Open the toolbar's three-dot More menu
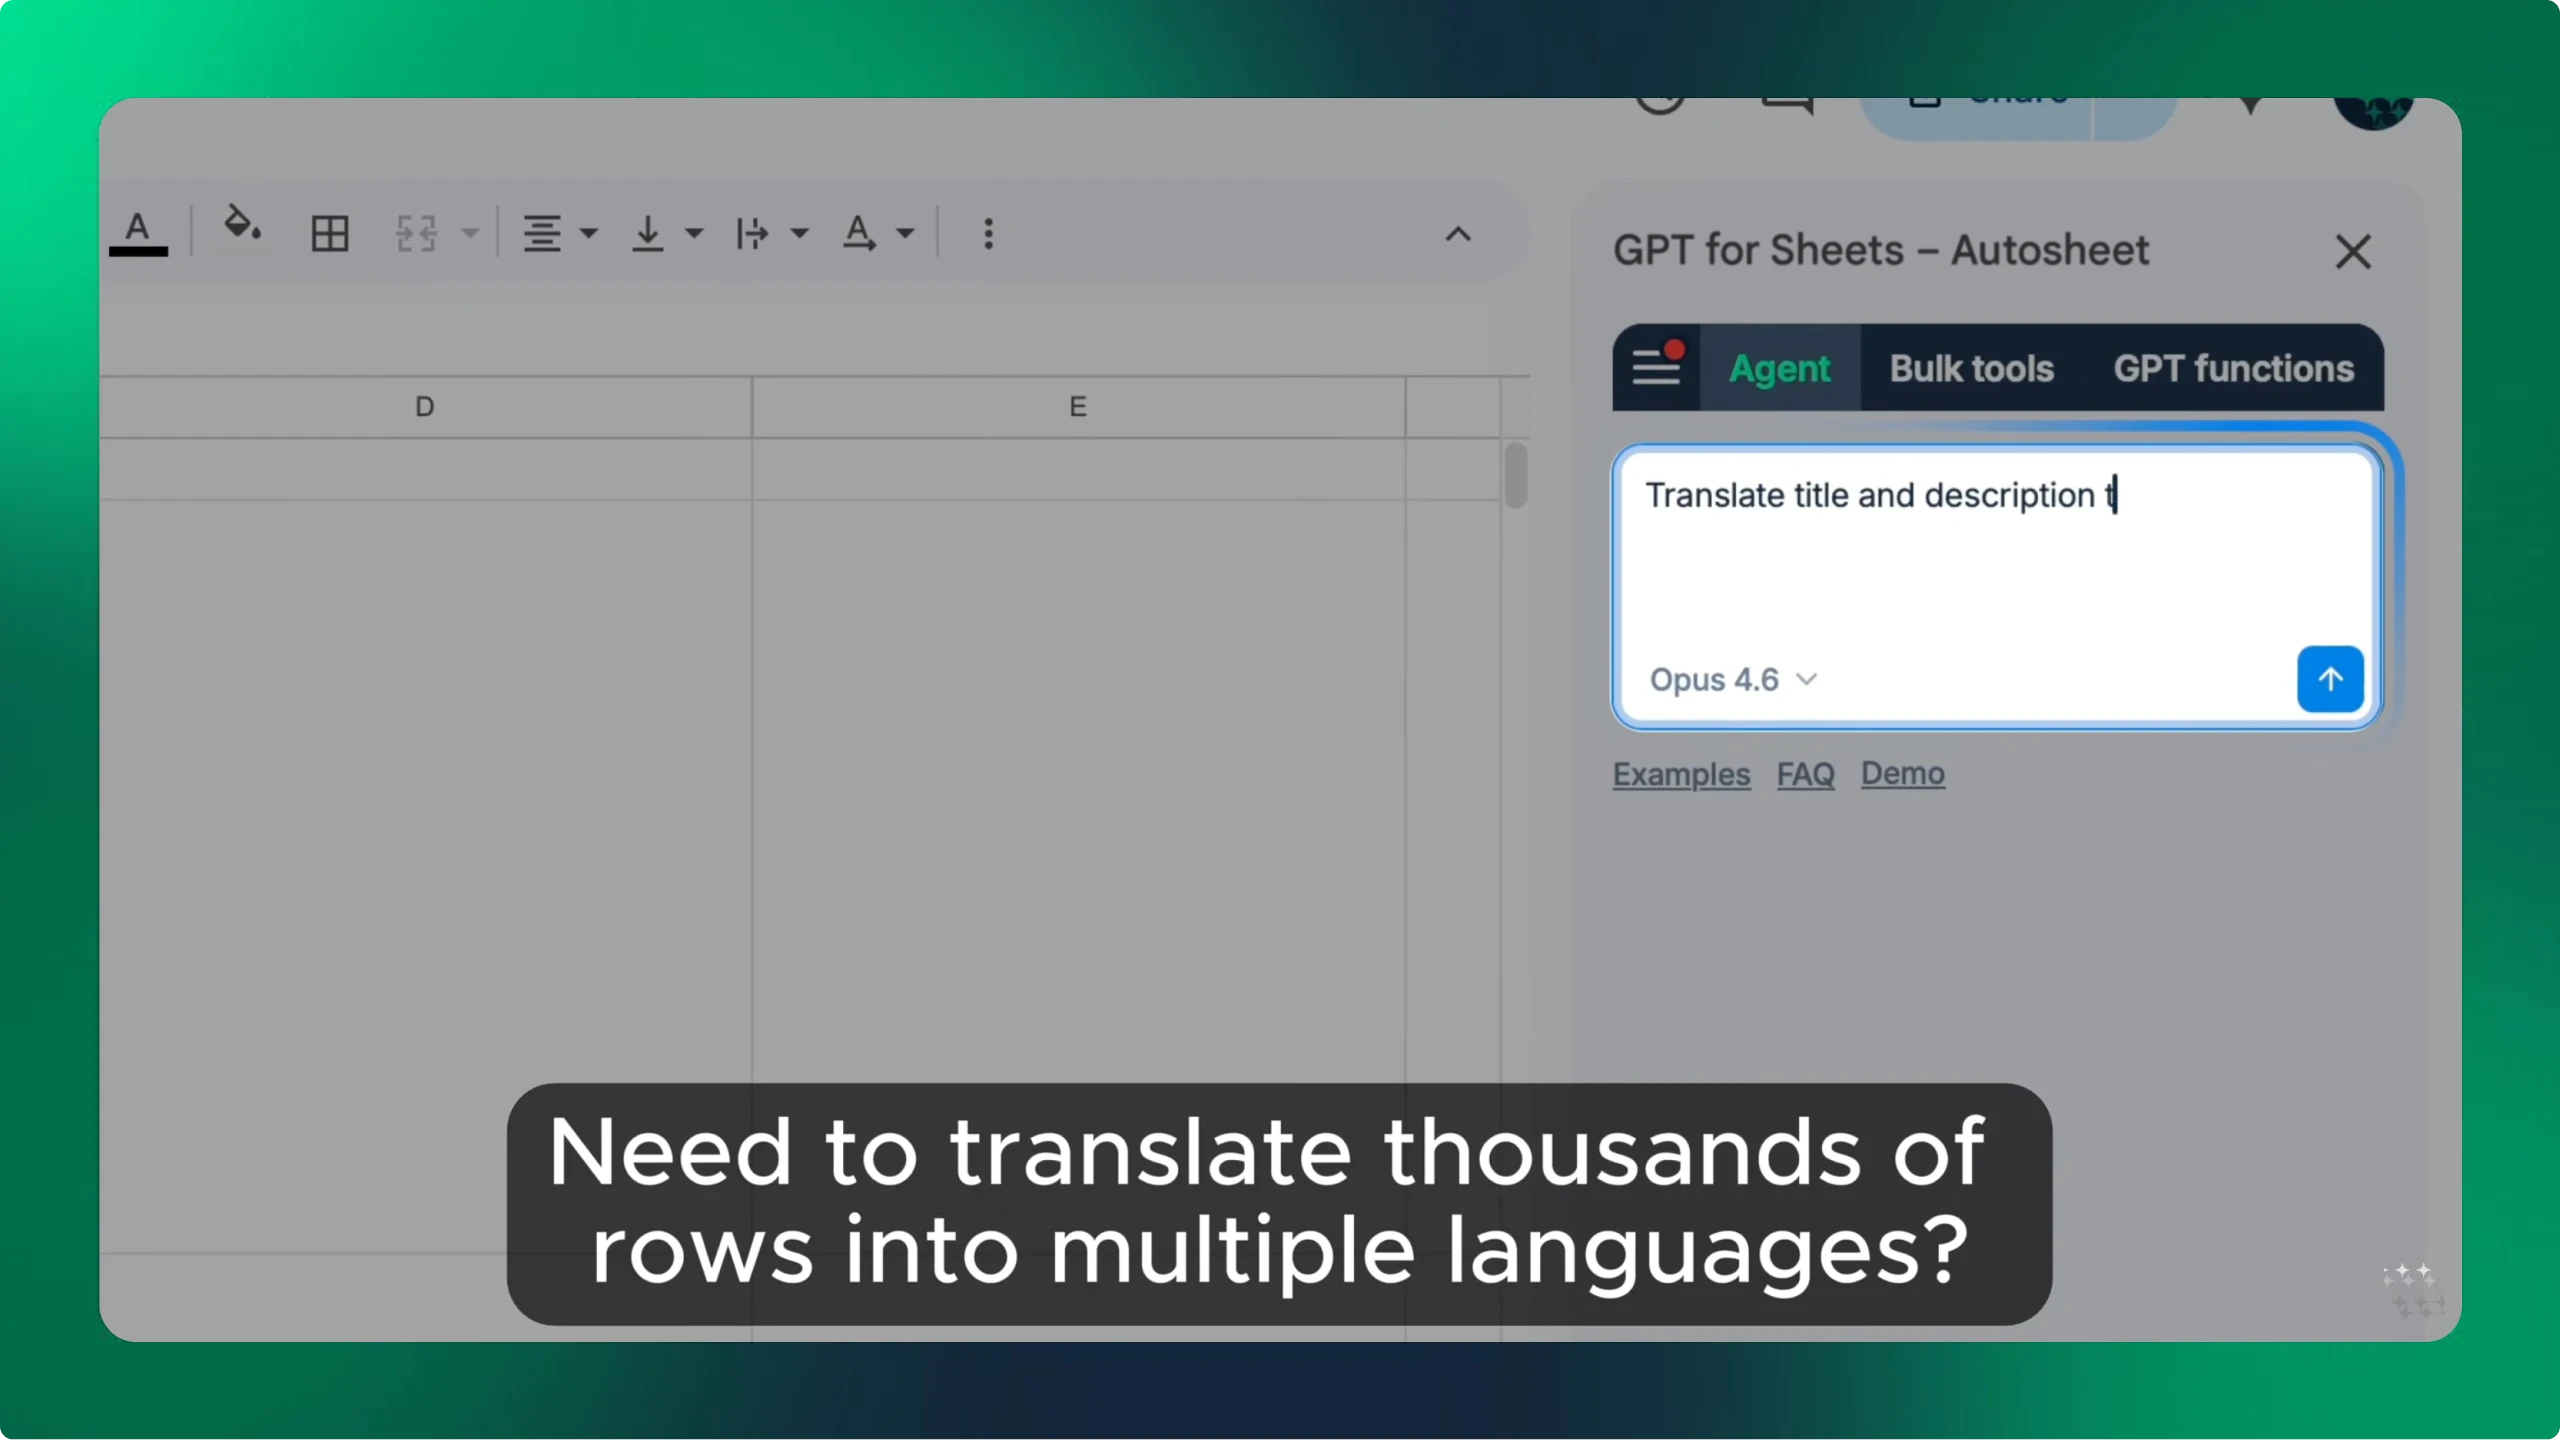 [988, 234]
